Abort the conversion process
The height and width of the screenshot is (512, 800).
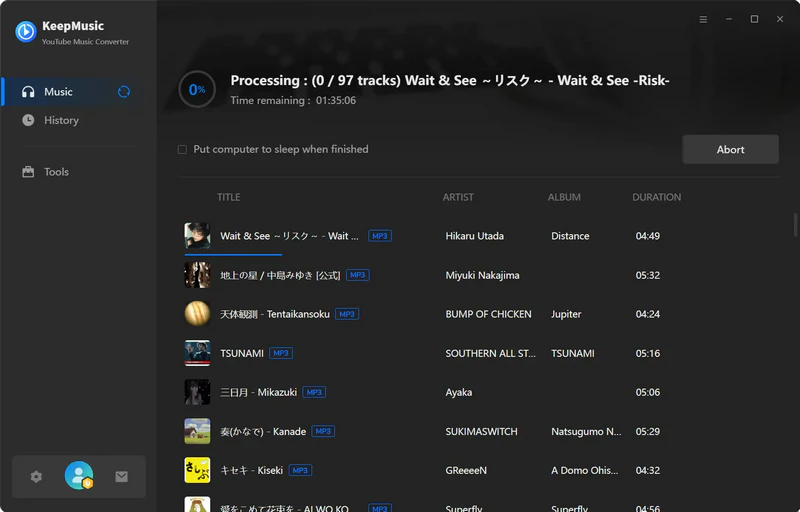730,150
